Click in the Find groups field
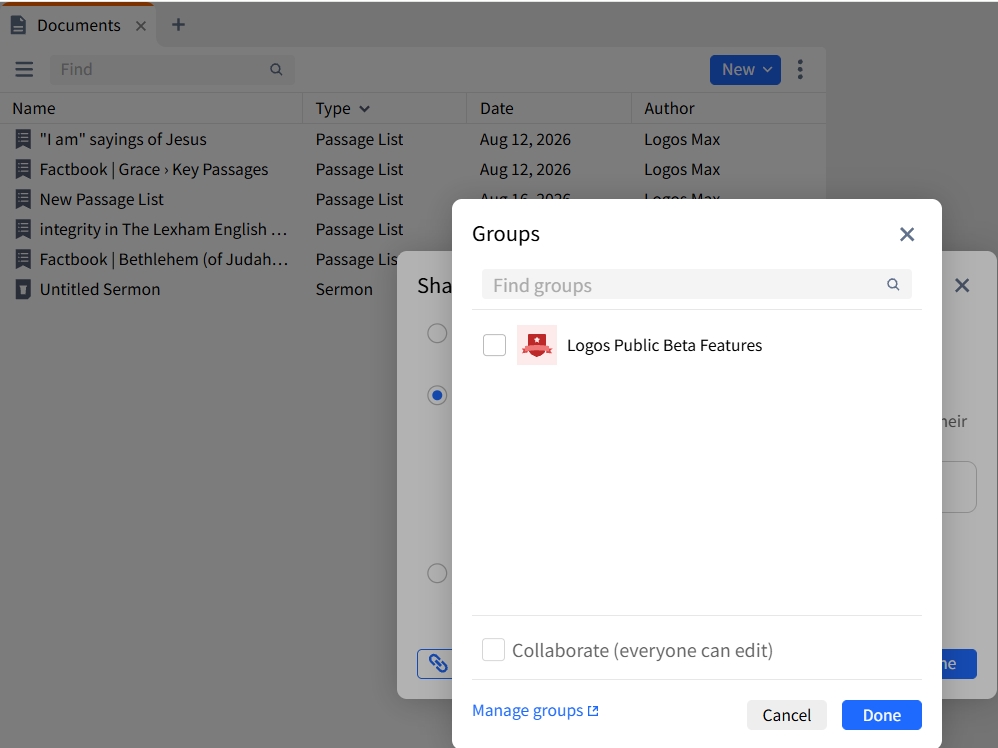The image size is (998, 748). (696, 285)
